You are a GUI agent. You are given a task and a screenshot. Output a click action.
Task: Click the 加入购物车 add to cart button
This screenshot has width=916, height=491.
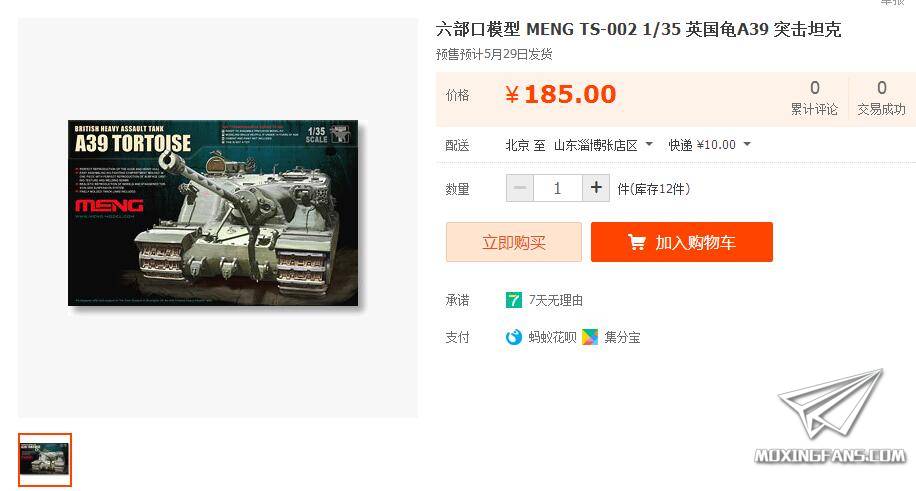682,242
